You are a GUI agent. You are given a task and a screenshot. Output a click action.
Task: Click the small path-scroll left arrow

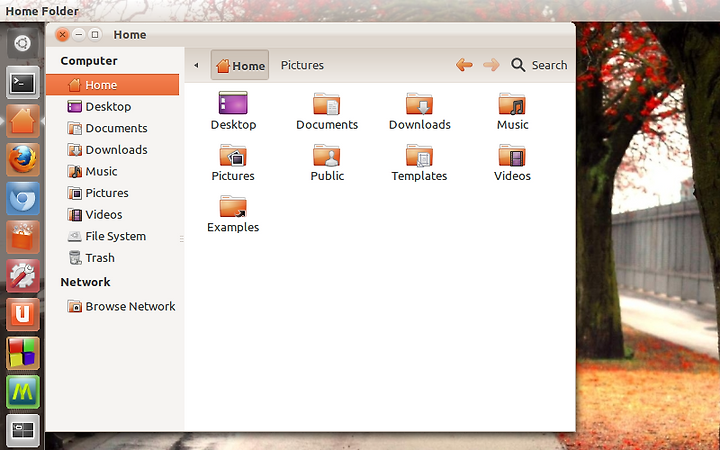tap(196, 65)
